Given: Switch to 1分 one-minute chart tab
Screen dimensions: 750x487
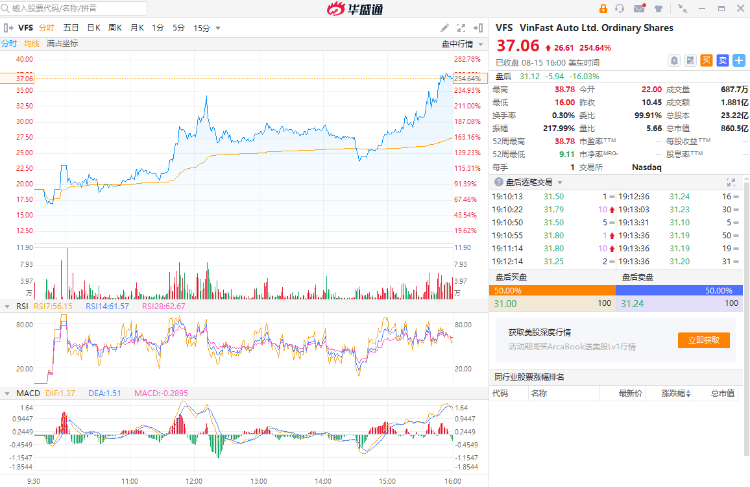Looking at the screenshot, I should (x=158, y=28).
